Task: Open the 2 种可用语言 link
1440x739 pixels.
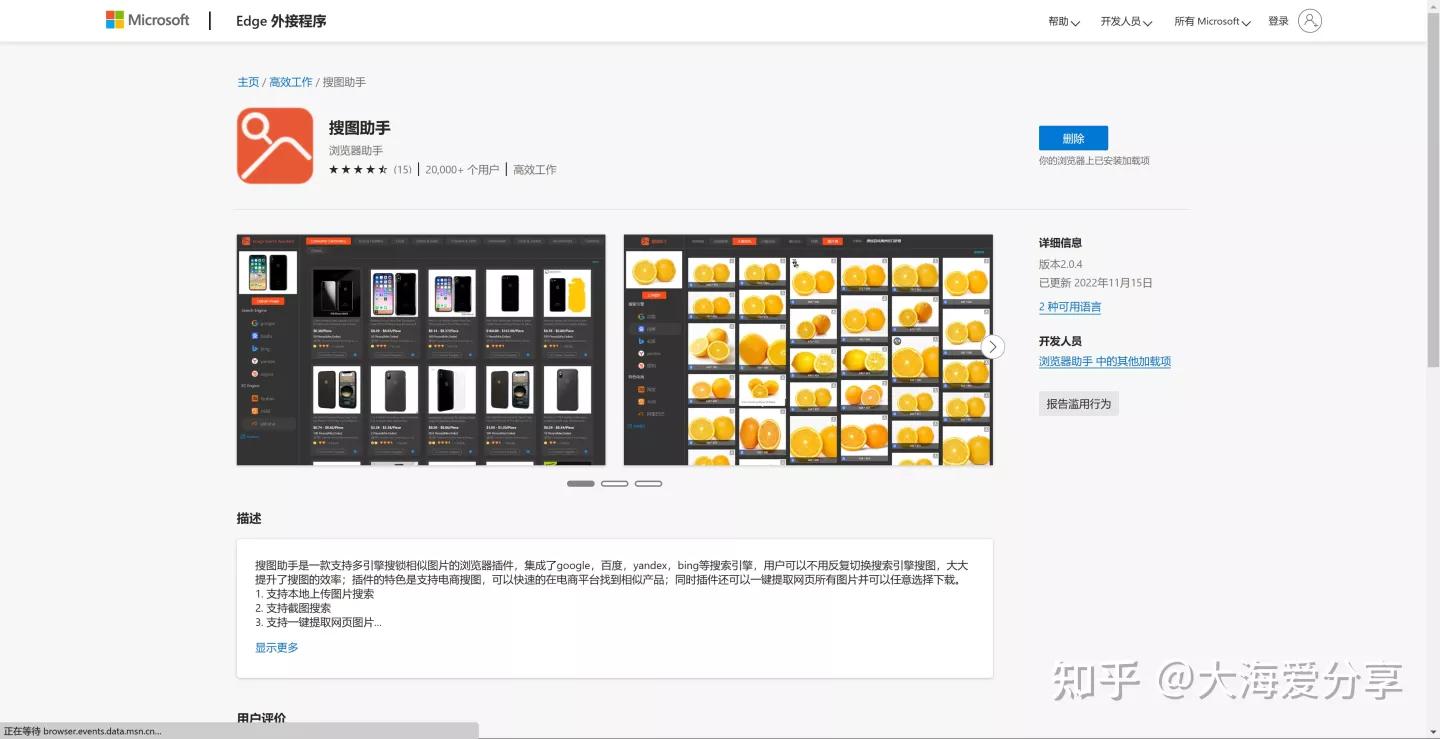Action: (x=1070, y=307)
